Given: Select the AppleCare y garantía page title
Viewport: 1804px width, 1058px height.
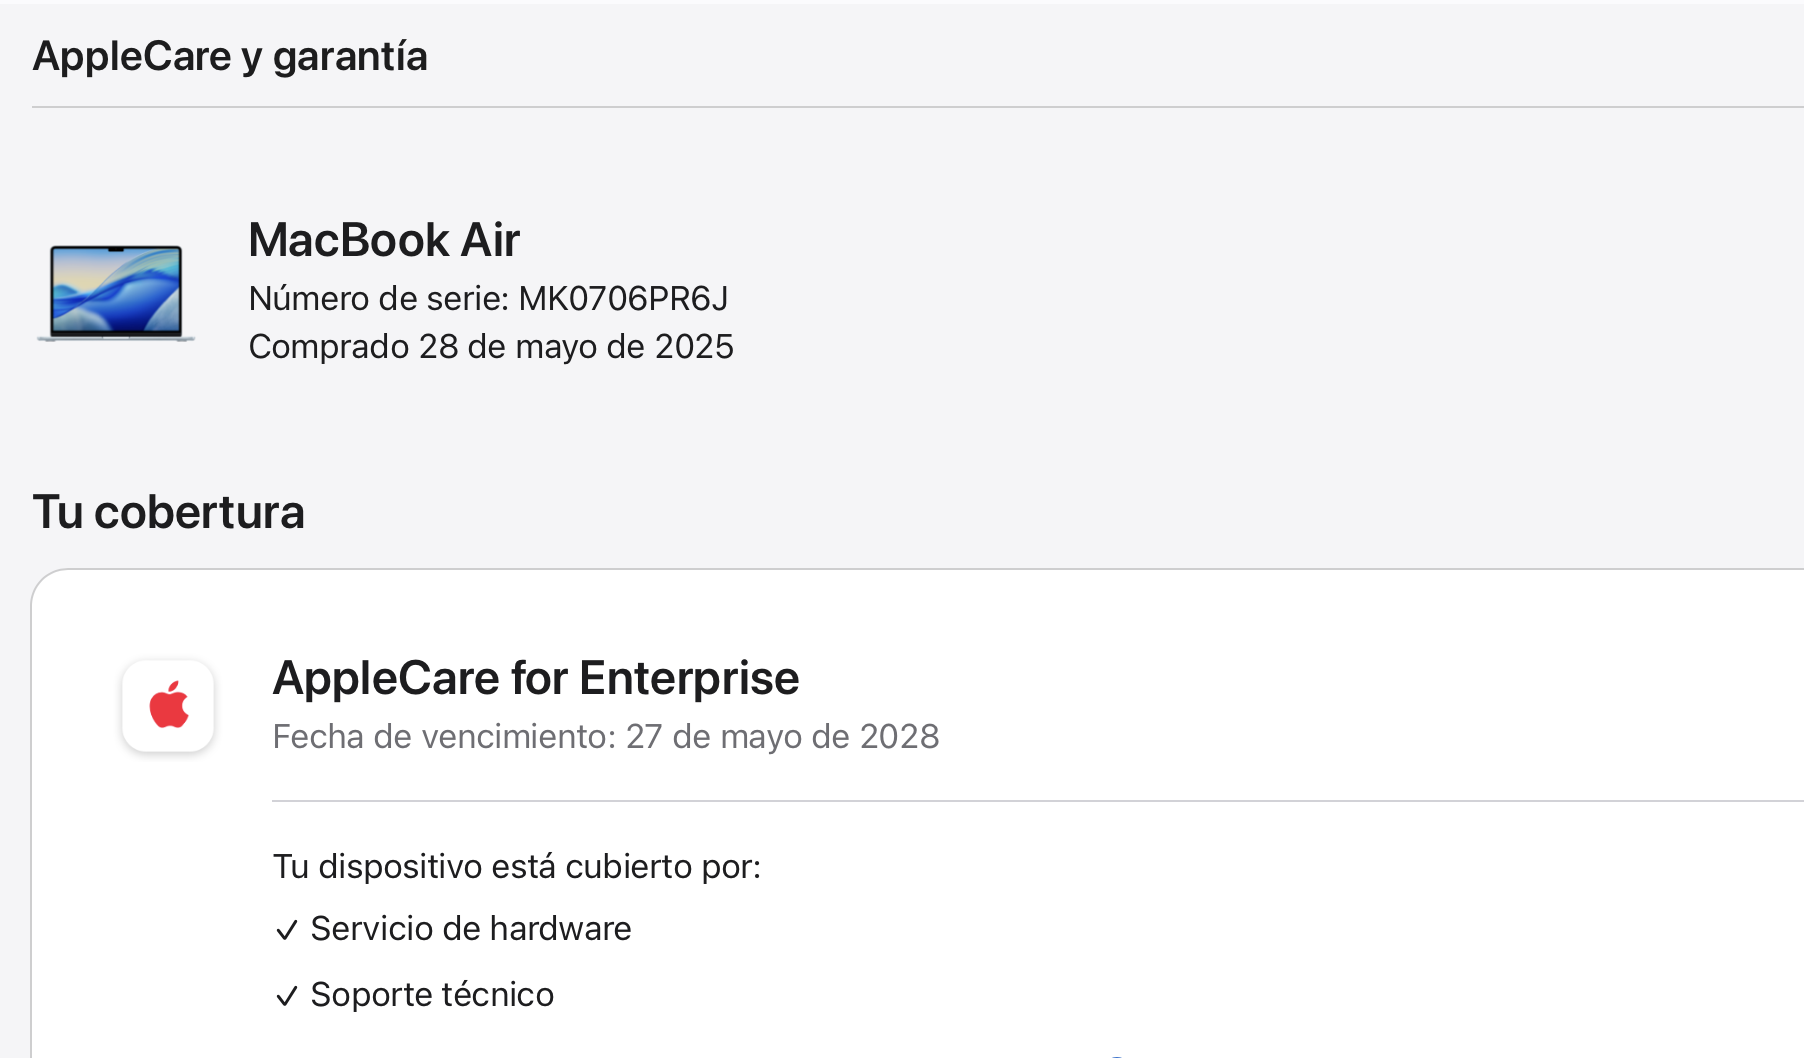Looking at the screenshot, I should click(x=230, y=56).
